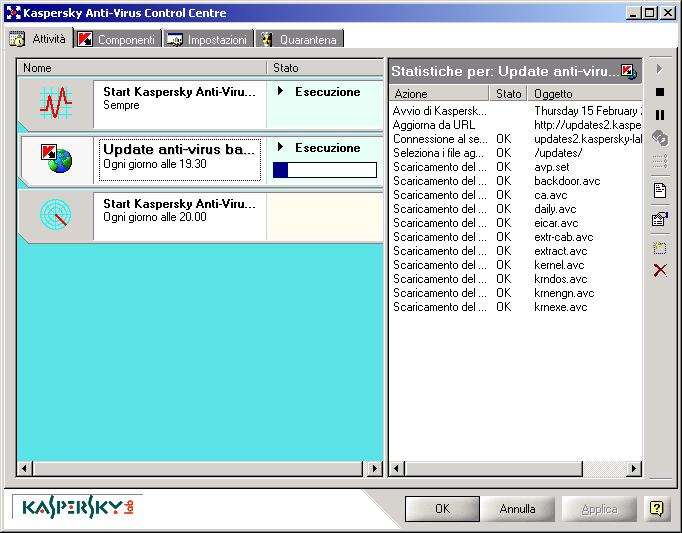
Task: Sort tasks by Stato column header
Action: click(324, 68)
